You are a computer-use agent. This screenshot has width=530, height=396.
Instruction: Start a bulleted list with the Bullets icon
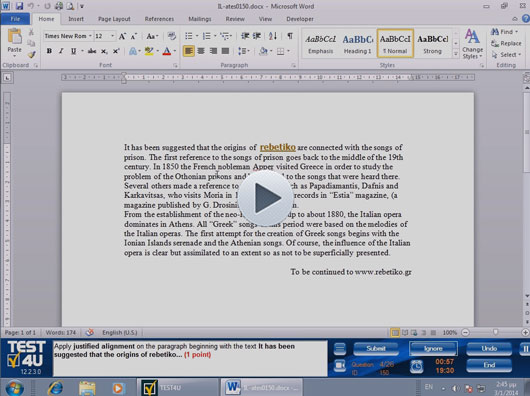click(x=189, y=36)
